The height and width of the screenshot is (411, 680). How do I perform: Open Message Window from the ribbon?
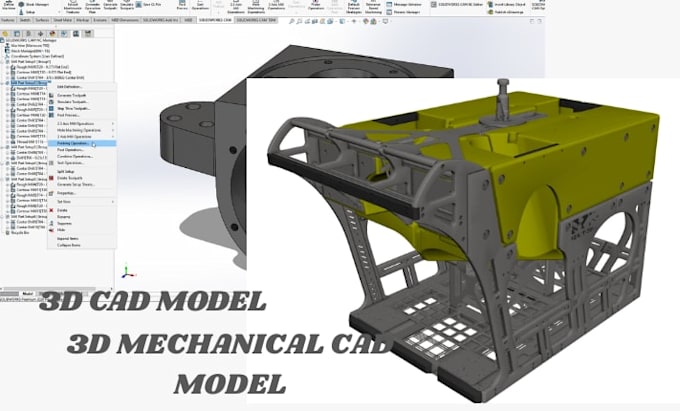tap(404, 4)
